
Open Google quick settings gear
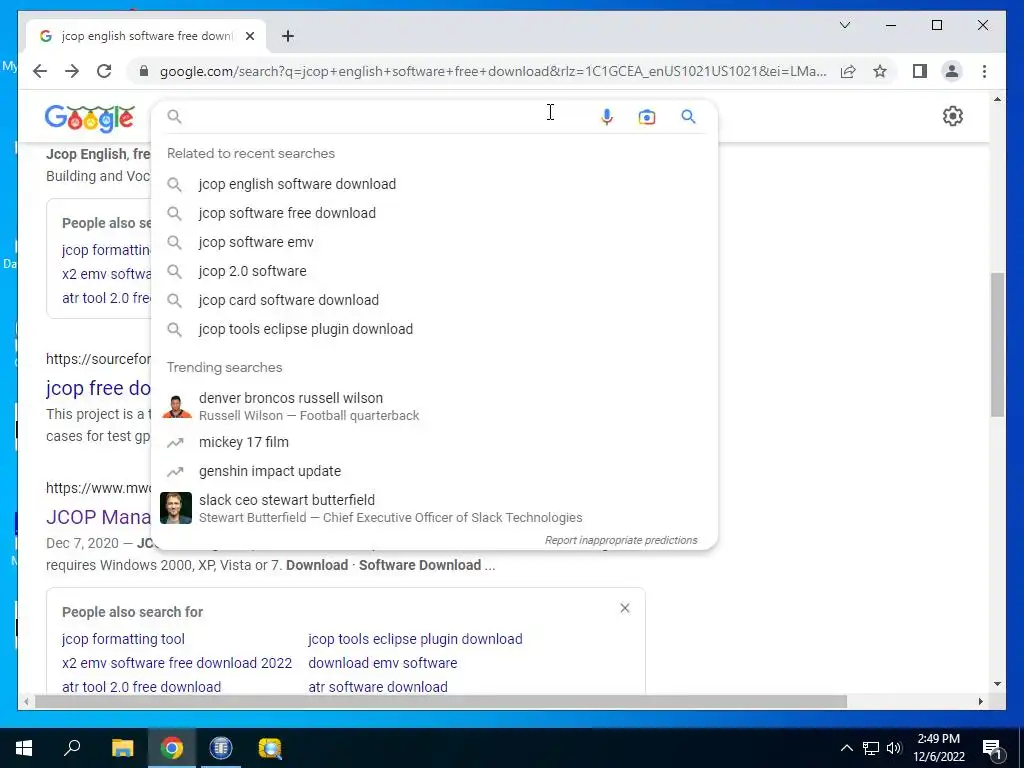[x=953, y=116]
